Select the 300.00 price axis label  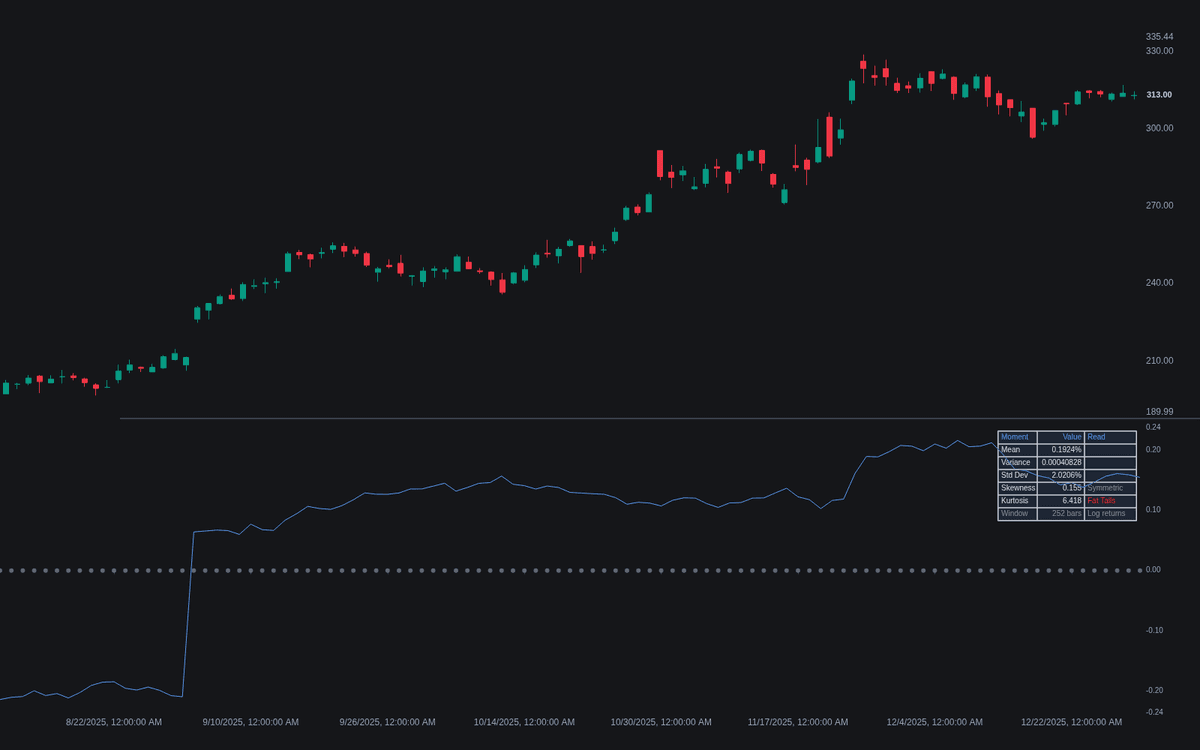1159,128
